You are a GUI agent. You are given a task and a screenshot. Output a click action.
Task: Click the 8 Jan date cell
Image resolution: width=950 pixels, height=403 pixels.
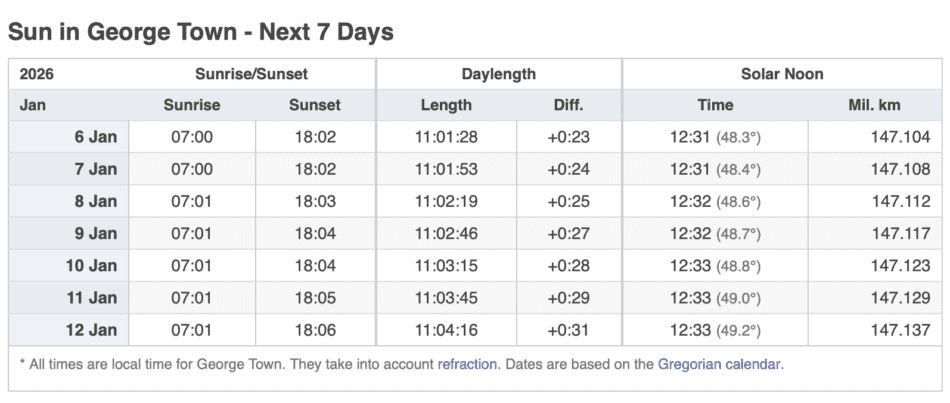pyautogui.click(x=96, y=201)
